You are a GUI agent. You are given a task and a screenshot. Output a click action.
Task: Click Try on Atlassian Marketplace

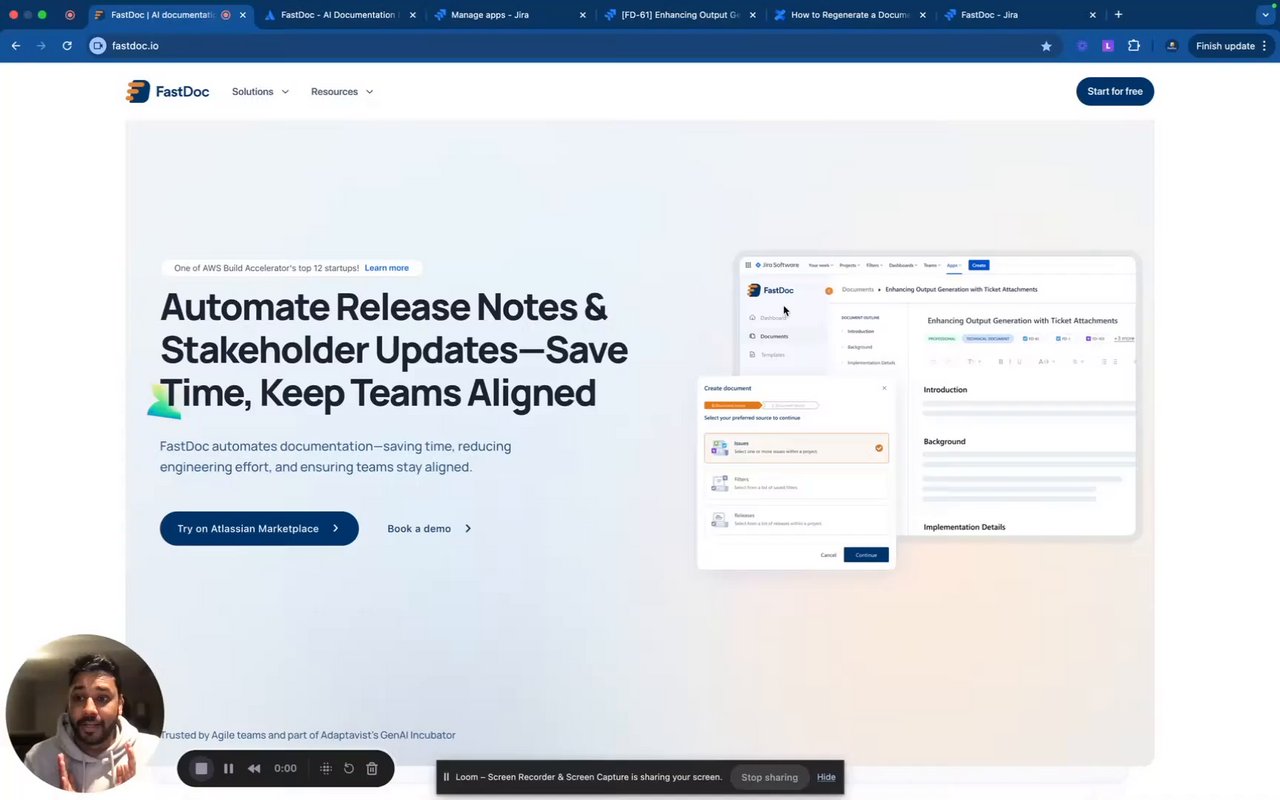[259, 529]
